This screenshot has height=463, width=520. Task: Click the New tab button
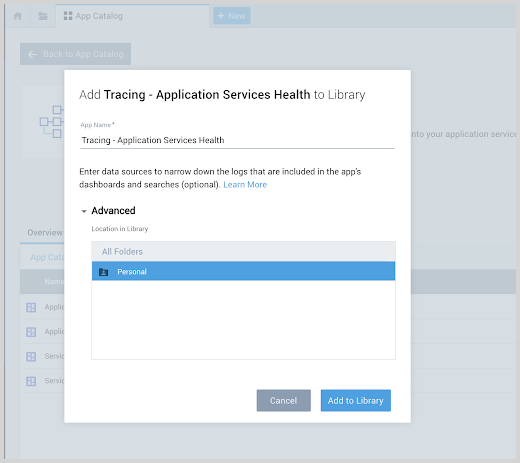232,16
